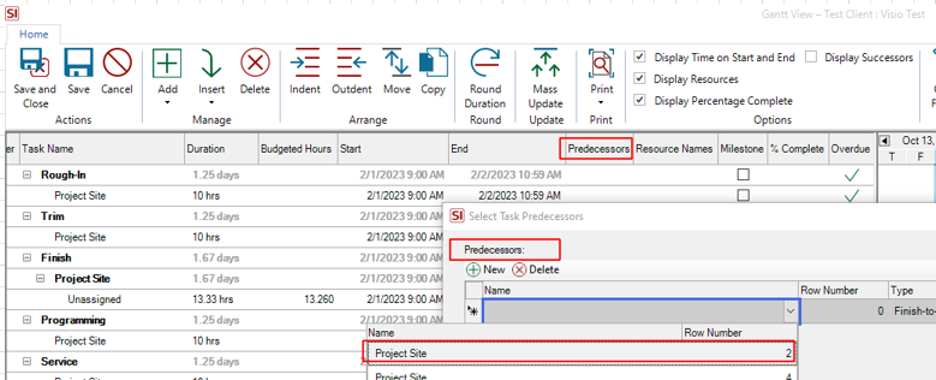Enable the Display Successors checkbox
Viewport: 936px width, 380px height.
point(811,57)
